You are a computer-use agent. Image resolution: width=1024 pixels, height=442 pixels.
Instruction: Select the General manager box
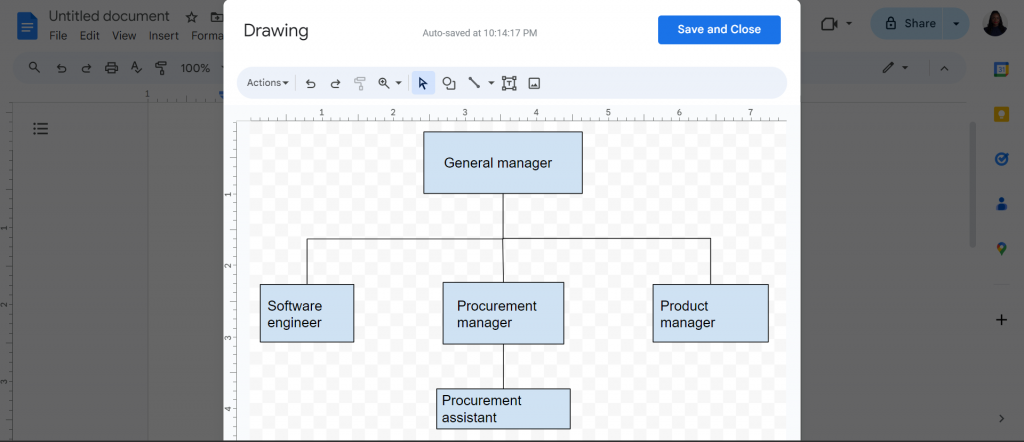pyautogui.click(x=503, y=163)
